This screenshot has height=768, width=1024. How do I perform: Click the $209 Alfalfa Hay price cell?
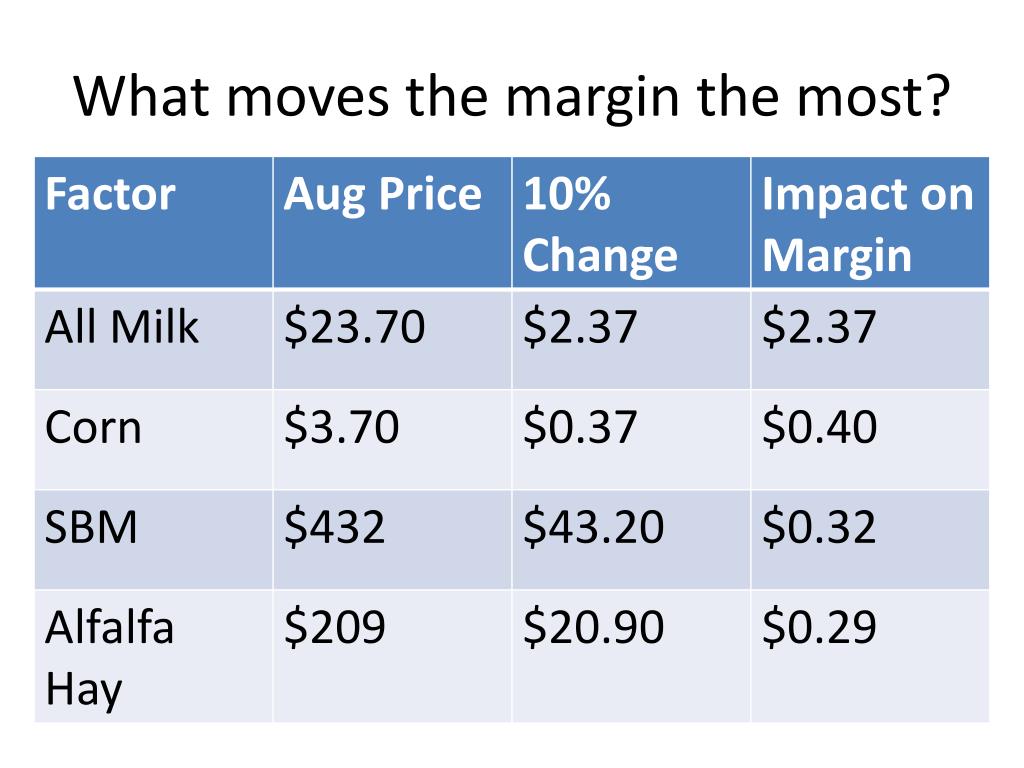[392, 656]
